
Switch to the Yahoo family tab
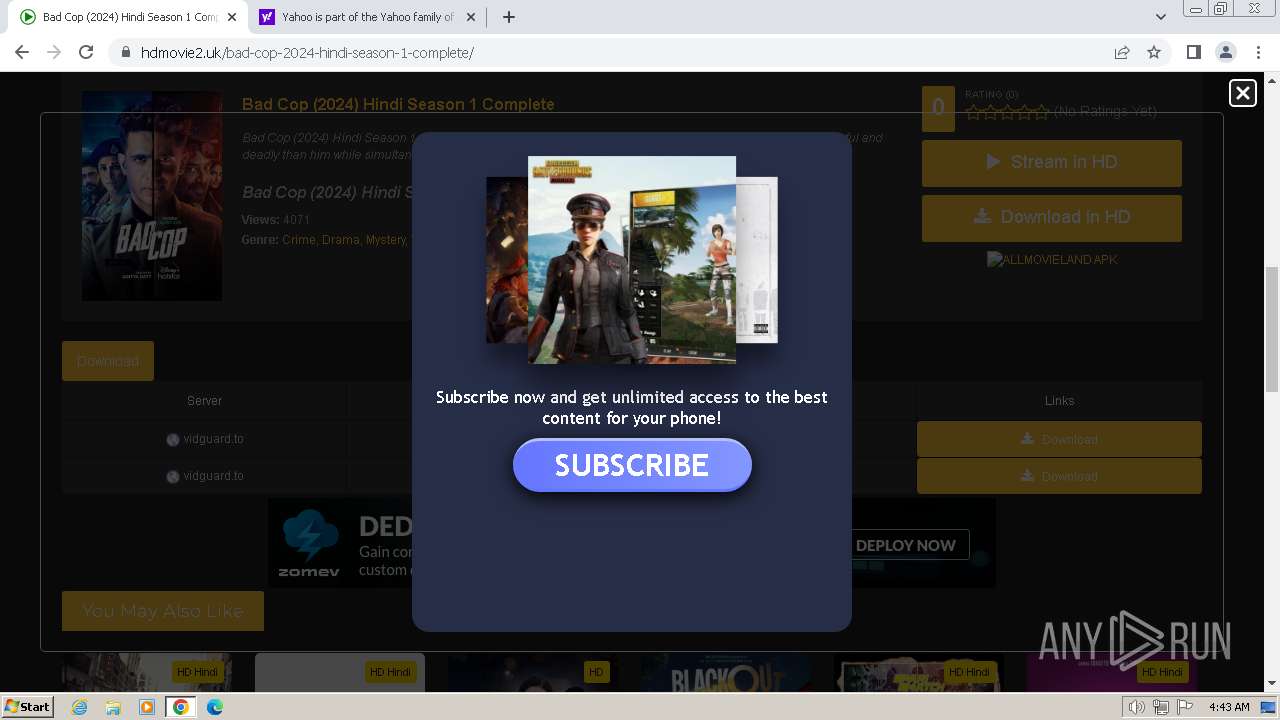[x=367, y=17]
